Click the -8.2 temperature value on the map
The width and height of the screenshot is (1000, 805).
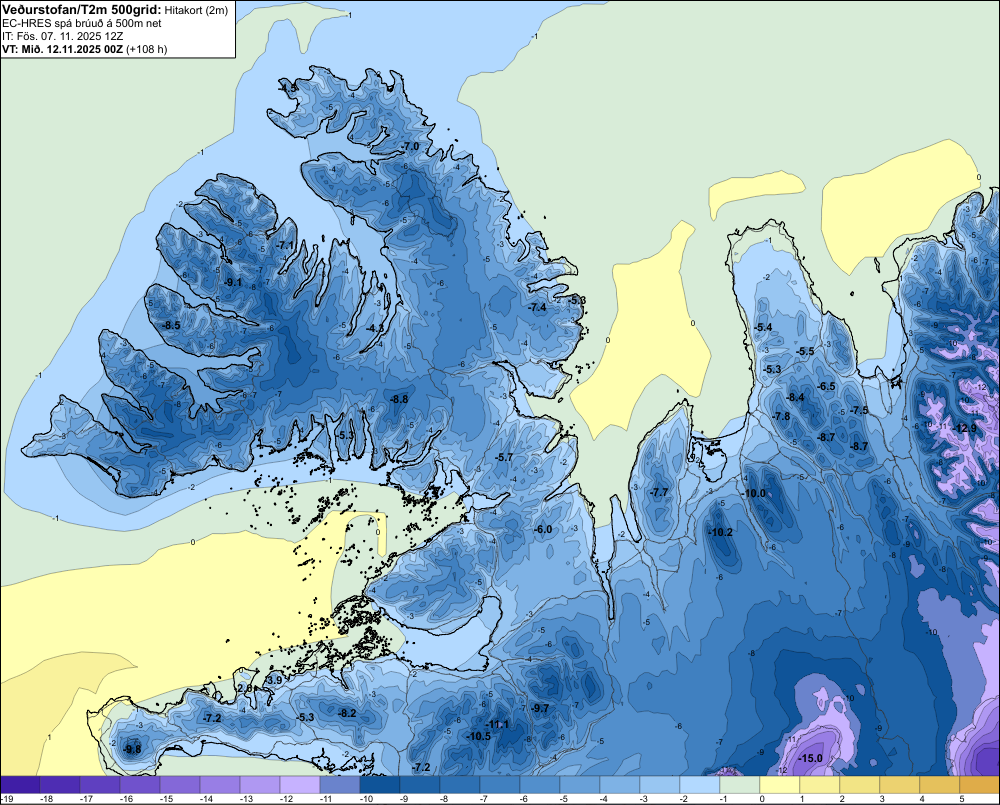point(348,713)
